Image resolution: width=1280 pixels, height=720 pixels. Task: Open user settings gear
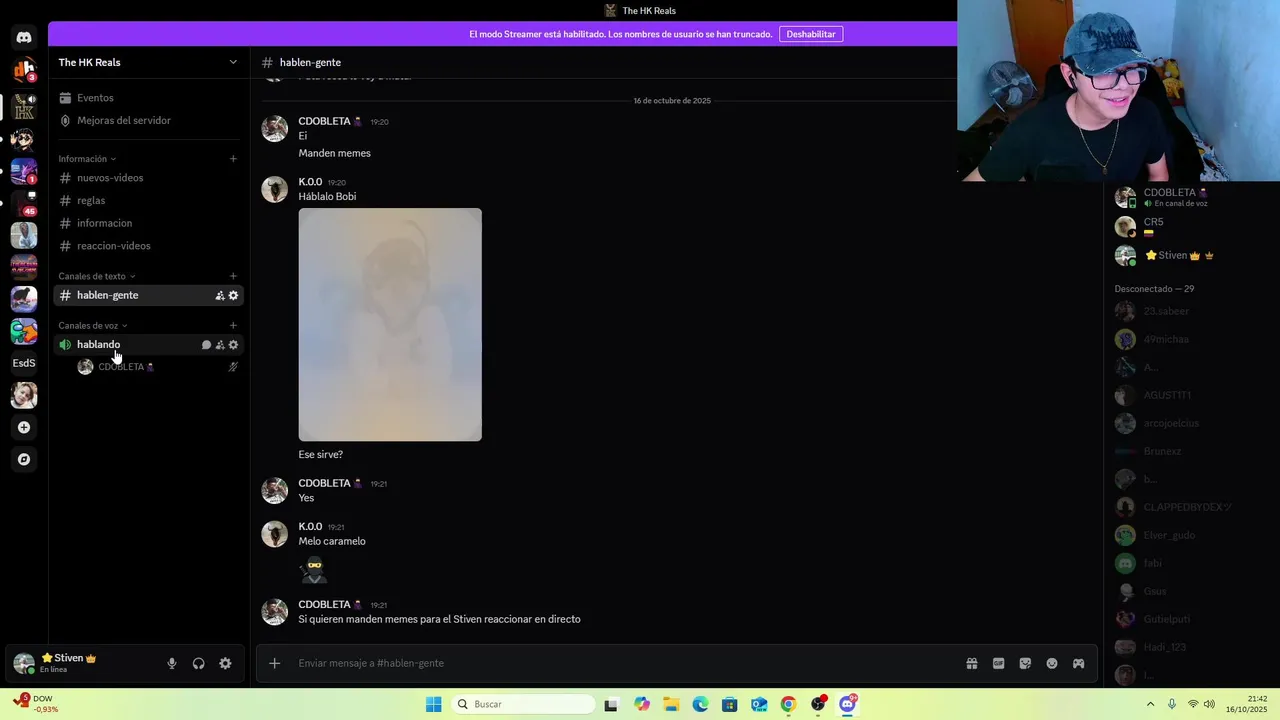click(x=225, y=663)
